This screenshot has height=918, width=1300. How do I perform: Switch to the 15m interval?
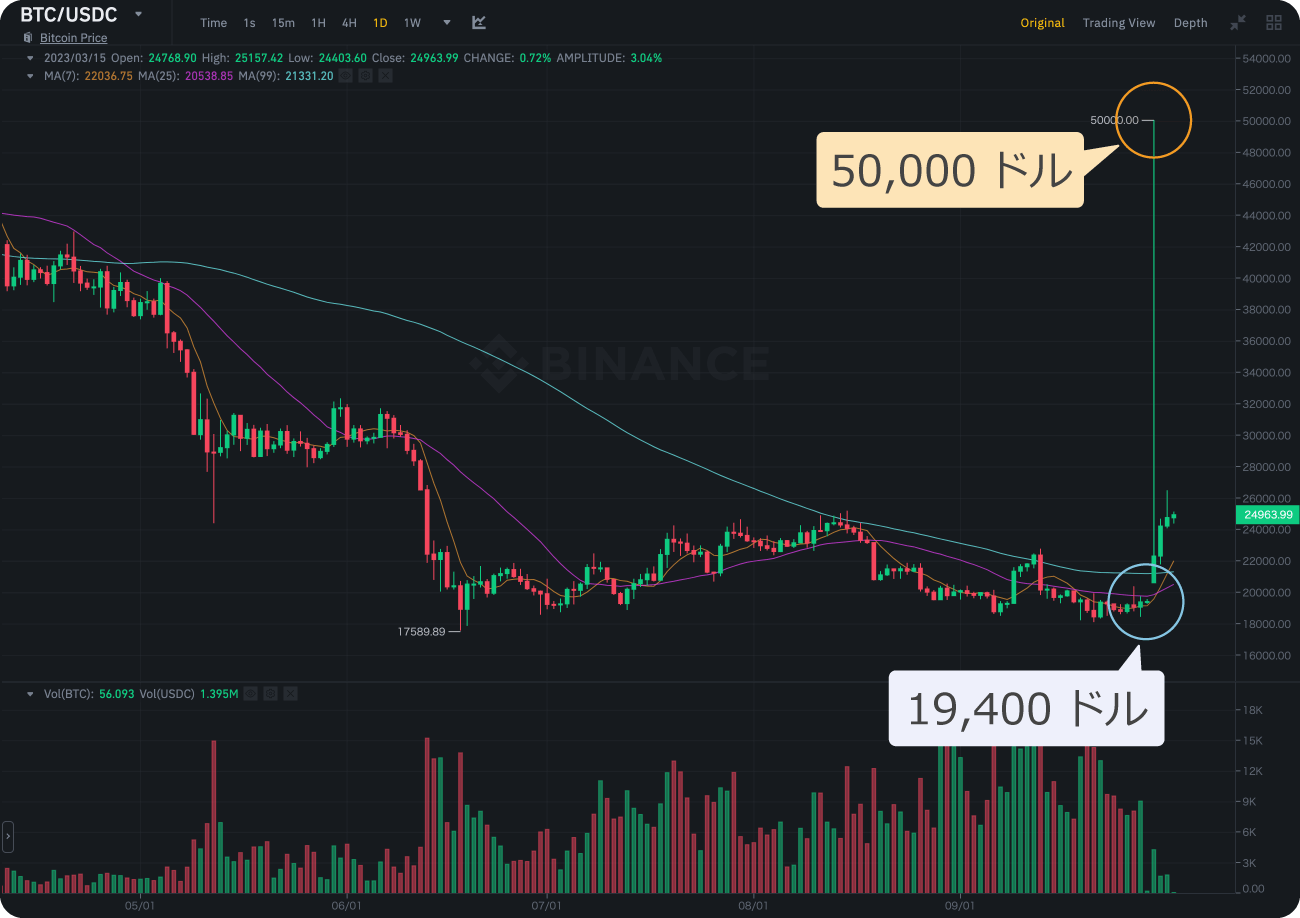(x=283, y=22)
